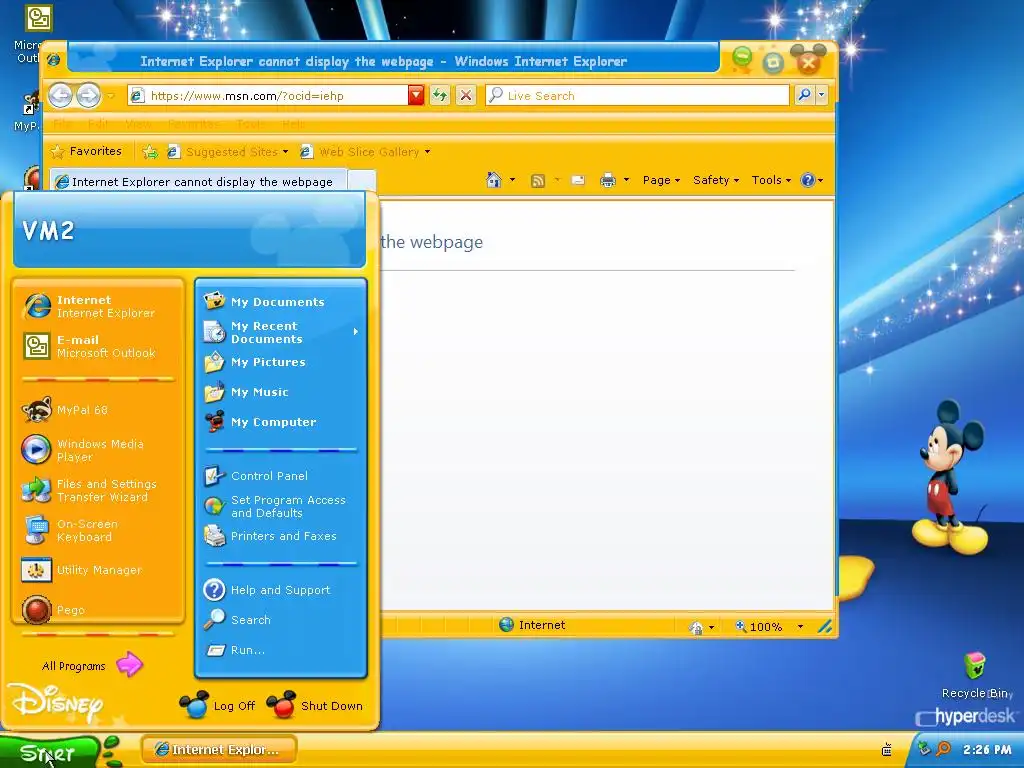Image resolution: width=1024 pixels, height=768 pixels.
Task: Select Search in the Start menu
Action: [281, 620]
